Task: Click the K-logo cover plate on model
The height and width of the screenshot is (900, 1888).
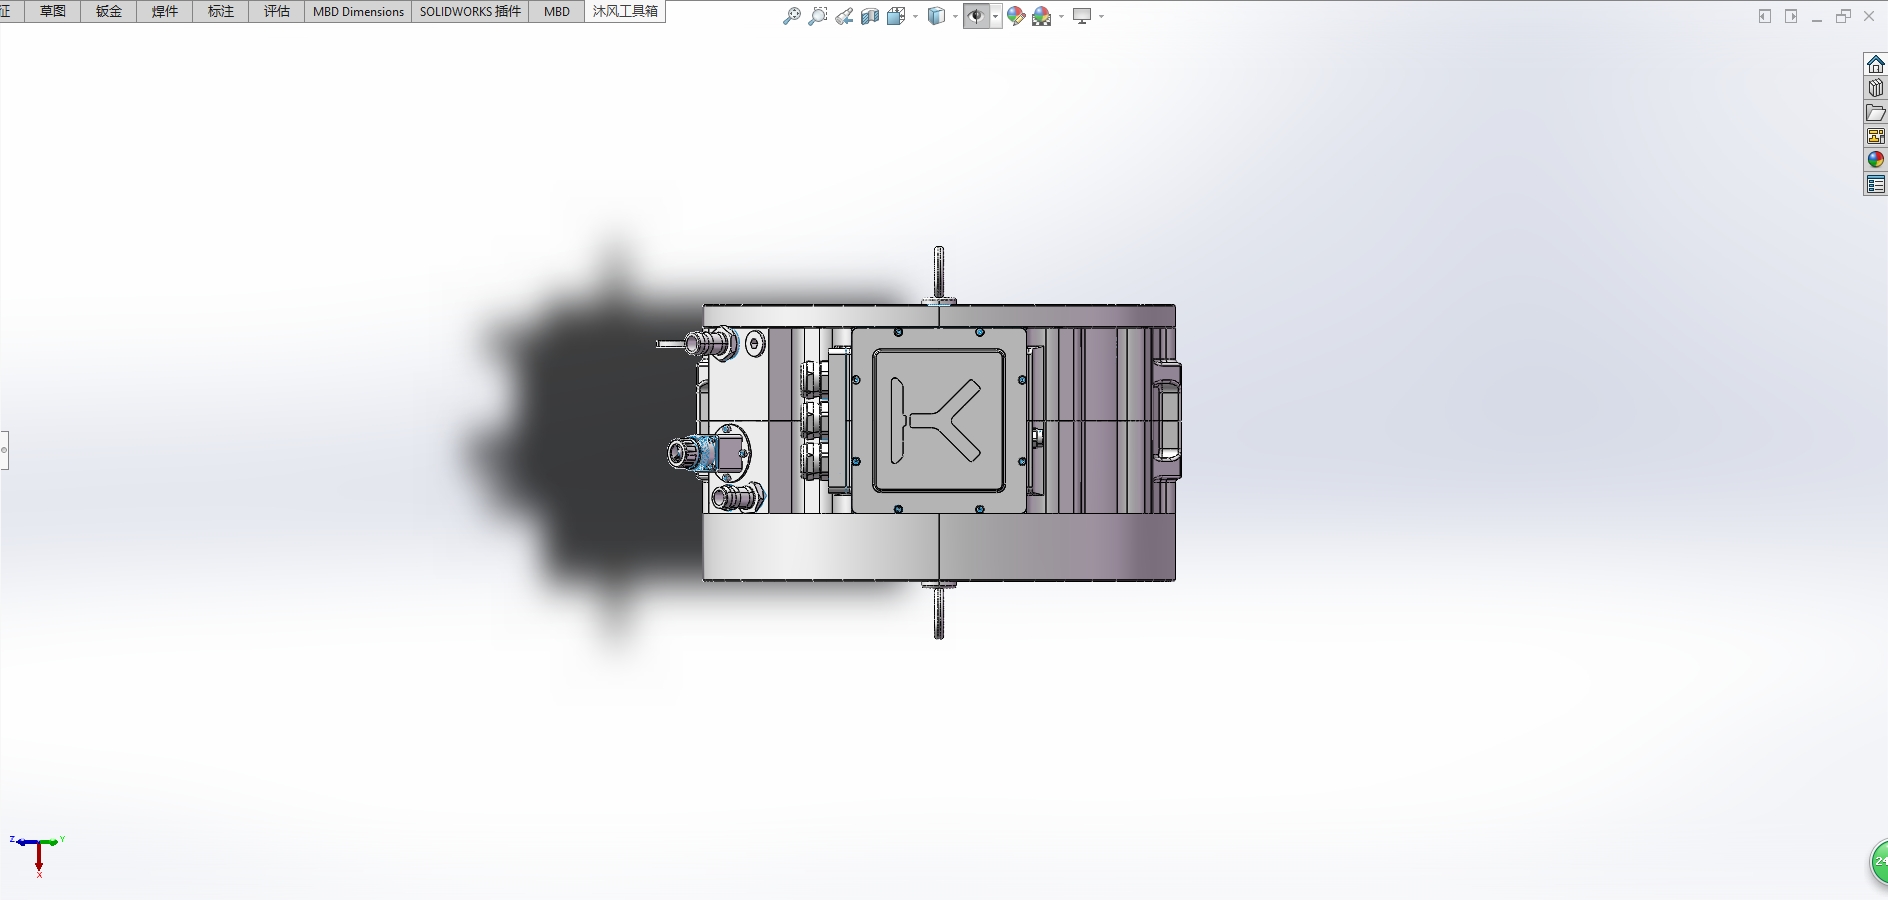Action: 939,421
